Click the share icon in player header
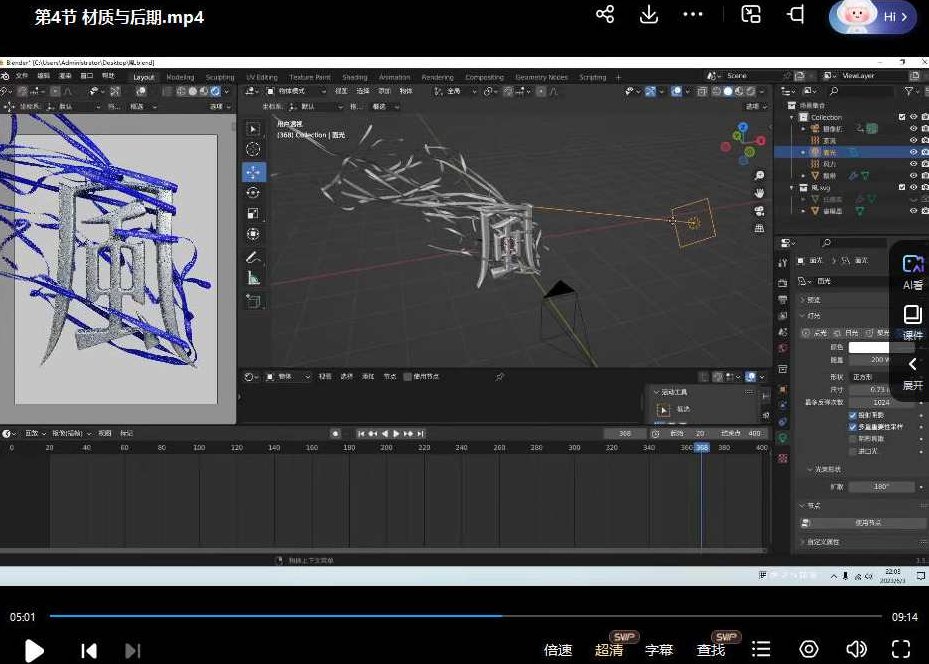The height and width of the screenshot is (664, 929). 605,14
